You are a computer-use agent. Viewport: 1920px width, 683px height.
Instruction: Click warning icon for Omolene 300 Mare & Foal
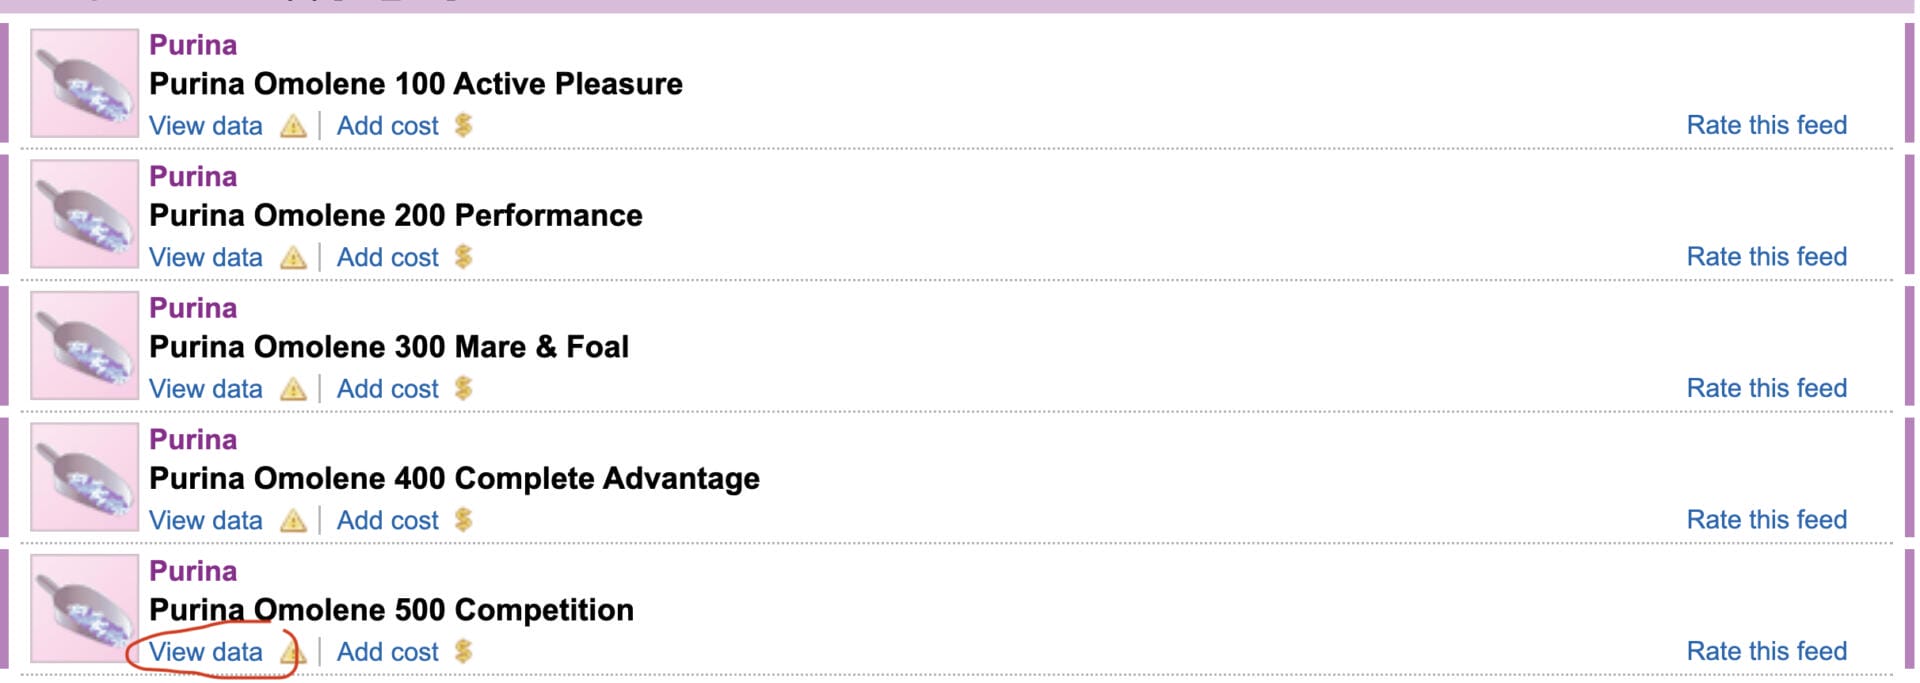(293, 389)
